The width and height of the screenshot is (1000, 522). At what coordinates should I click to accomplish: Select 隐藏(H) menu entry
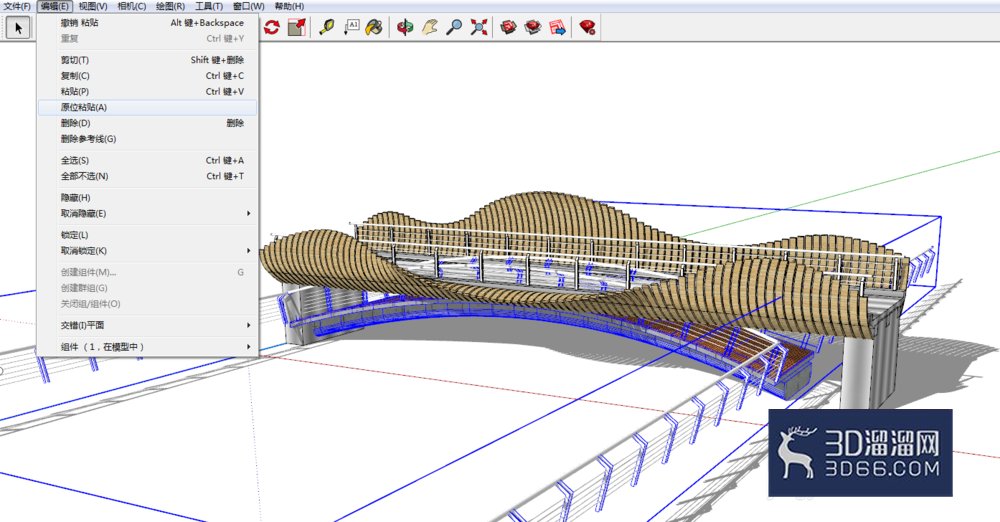pyautogui.click(x=147, y=198)
